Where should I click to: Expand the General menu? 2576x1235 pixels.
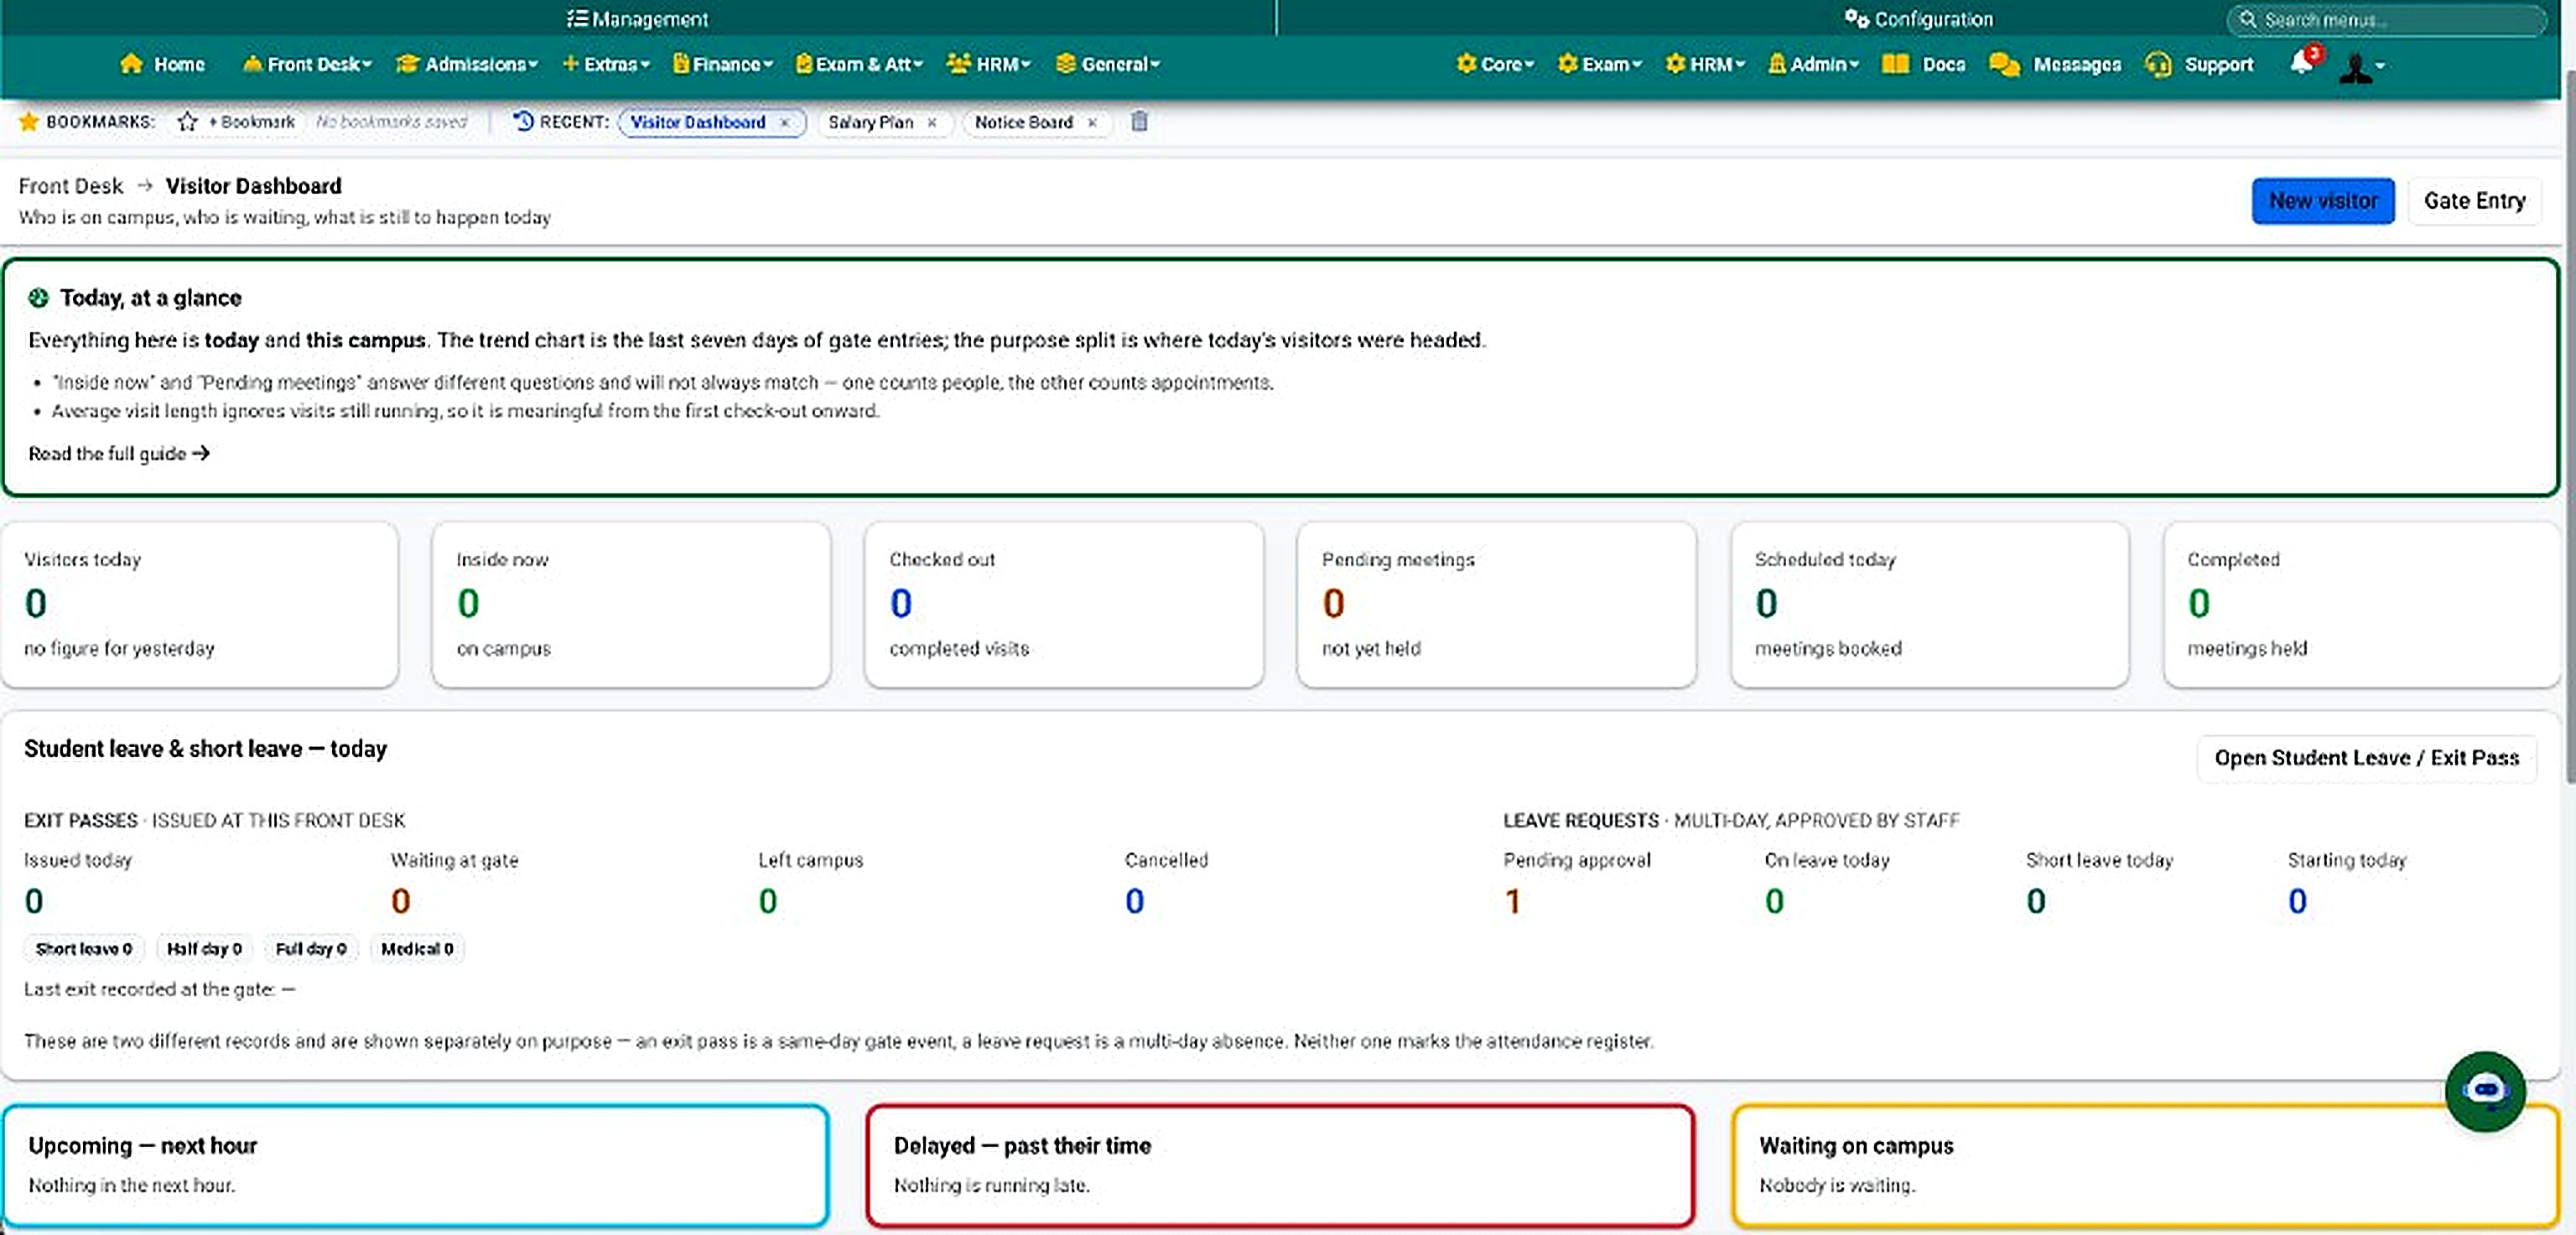click(x=1108, y=64)
